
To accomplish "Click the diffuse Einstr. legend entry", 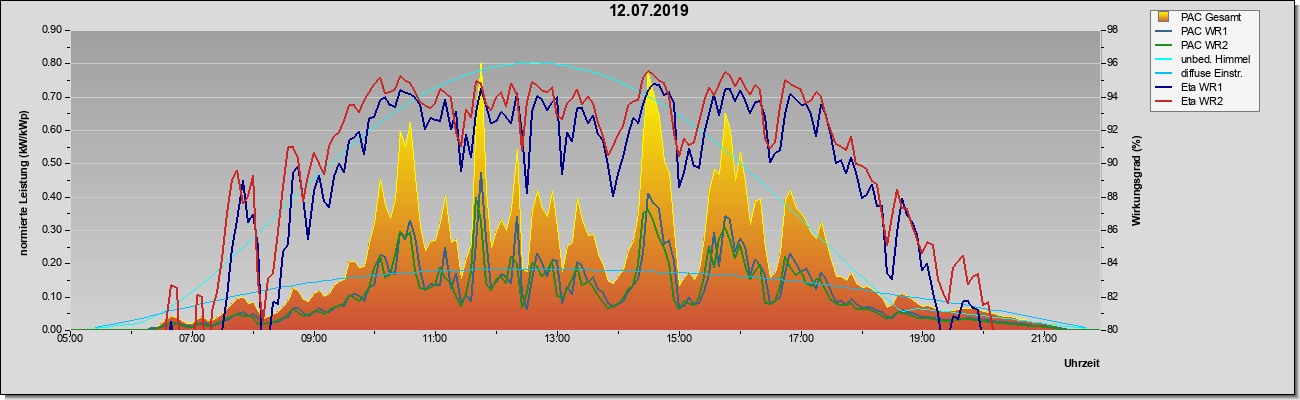I will coord(1203,73).
